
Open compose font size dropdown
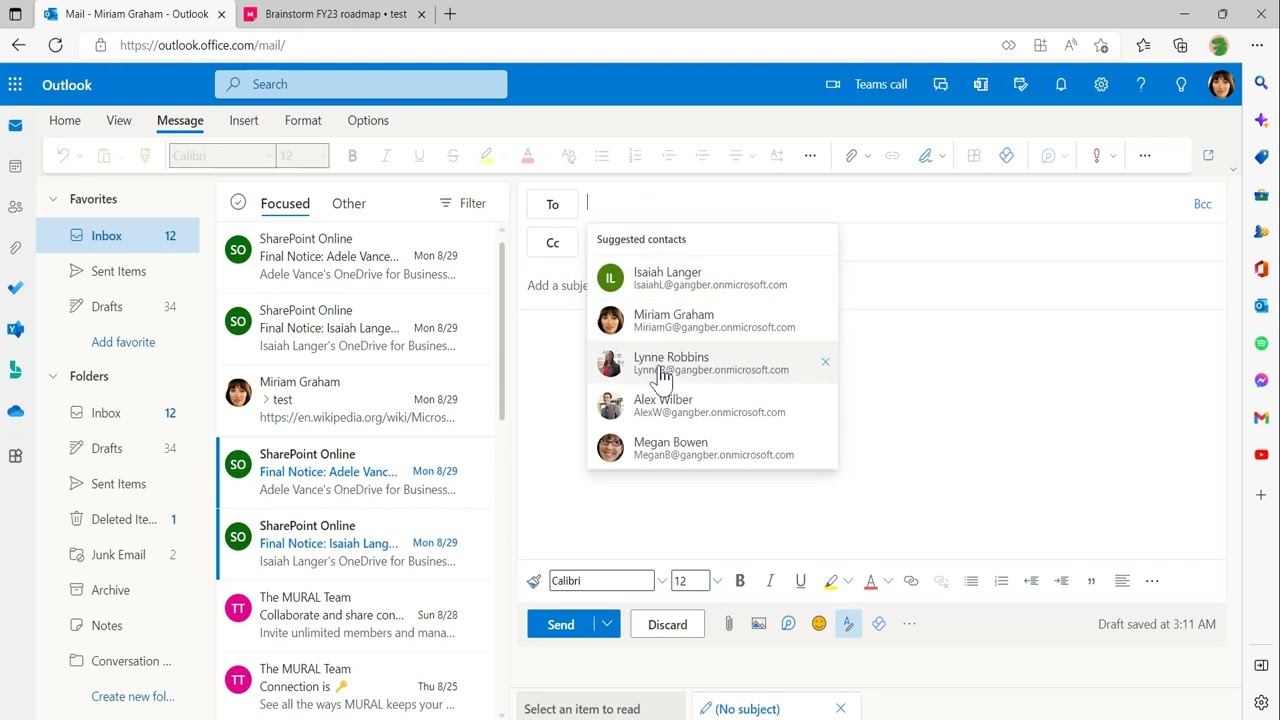(718, 581)
